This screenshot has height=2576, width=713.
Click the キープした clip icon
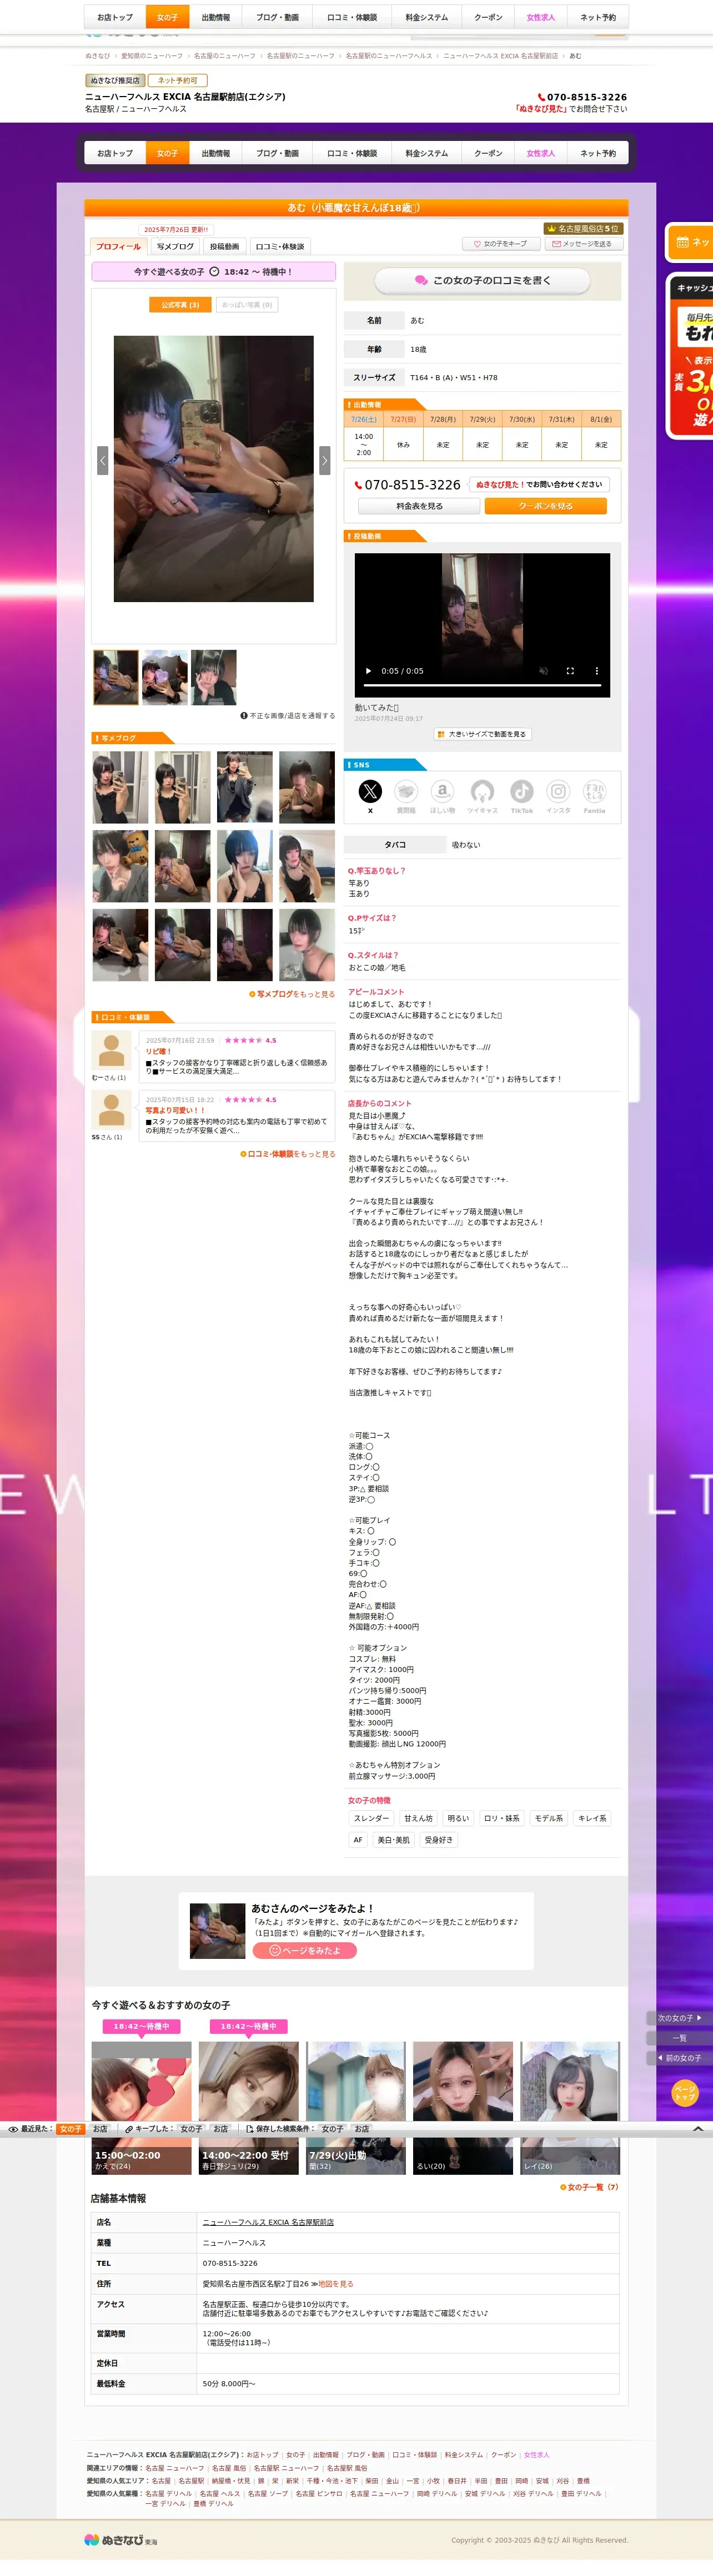click(x=129, y=2130)
